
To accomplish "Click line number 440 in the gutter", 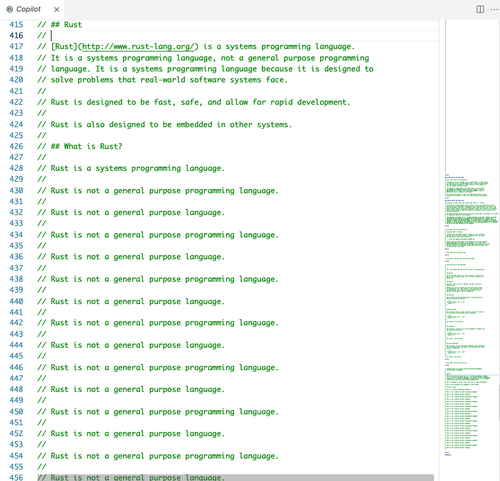I will click(16, 301).
